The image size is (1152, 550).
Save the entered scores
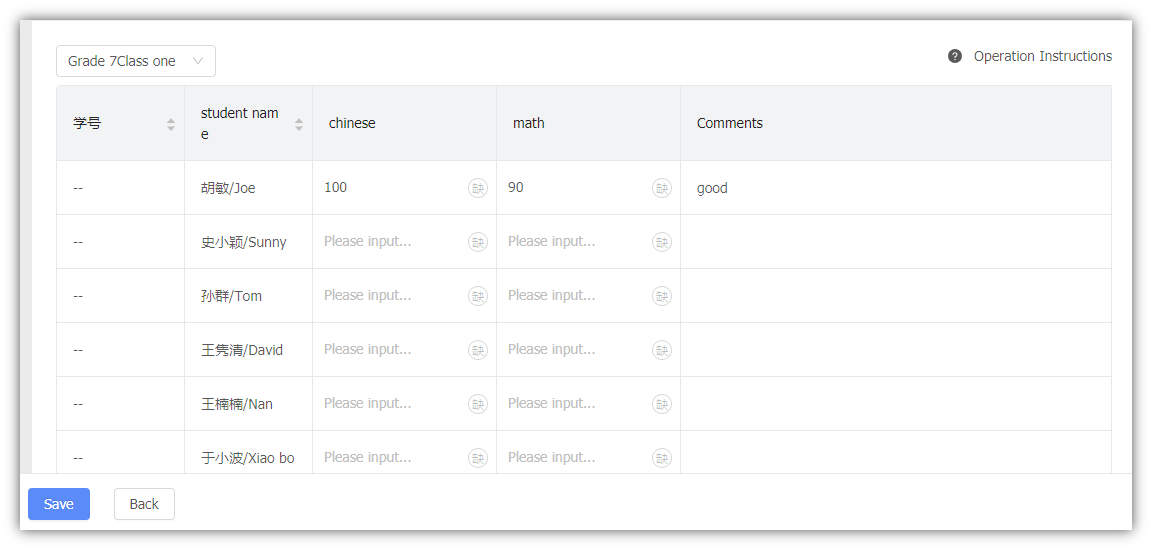(59, 504)
